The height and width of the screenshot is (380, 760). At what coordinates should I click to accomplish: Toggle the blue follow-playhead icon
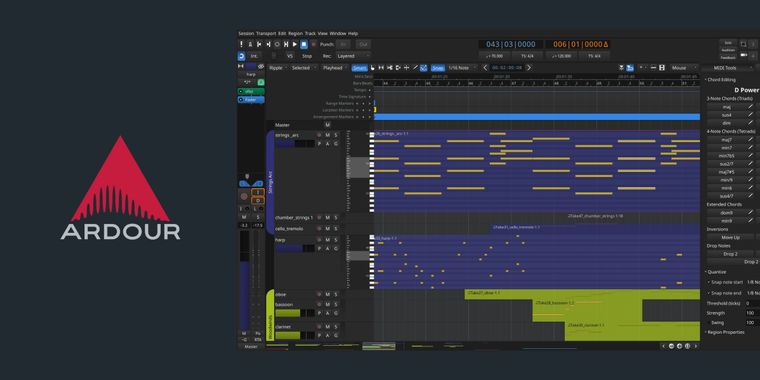coord(630,68)
